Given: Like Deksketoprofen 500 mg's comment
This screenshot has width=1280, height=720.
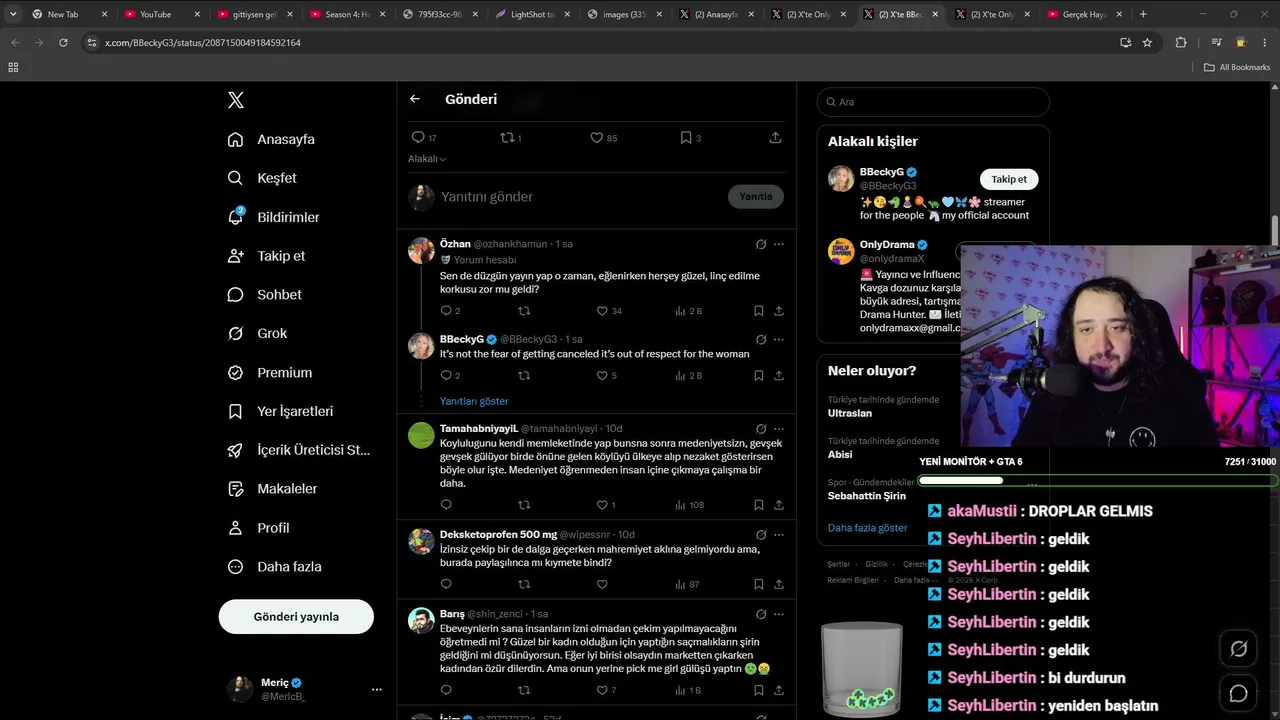Looking at the screenshot, I should click(602, 584).
